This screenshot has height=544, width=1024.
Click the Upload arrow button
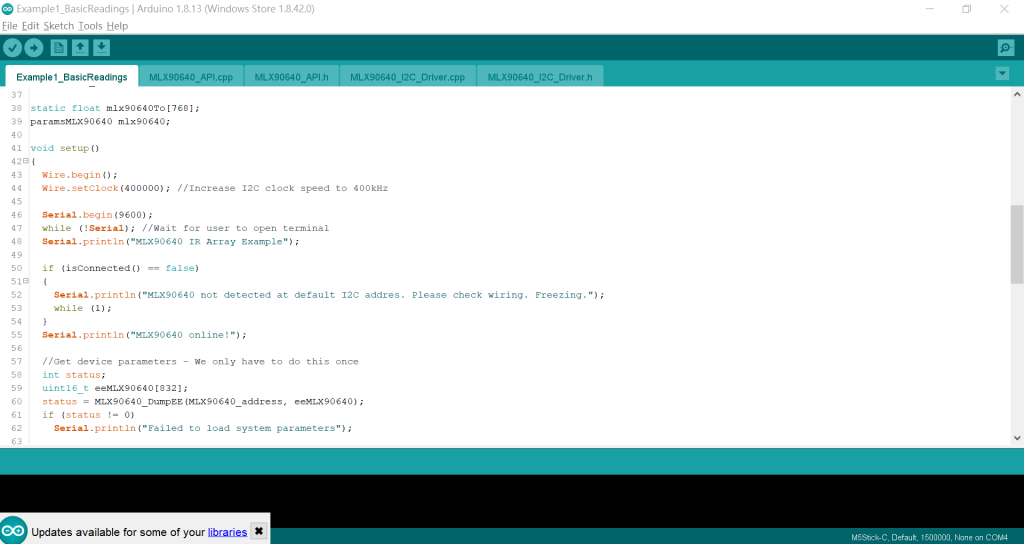coord(33,48)
